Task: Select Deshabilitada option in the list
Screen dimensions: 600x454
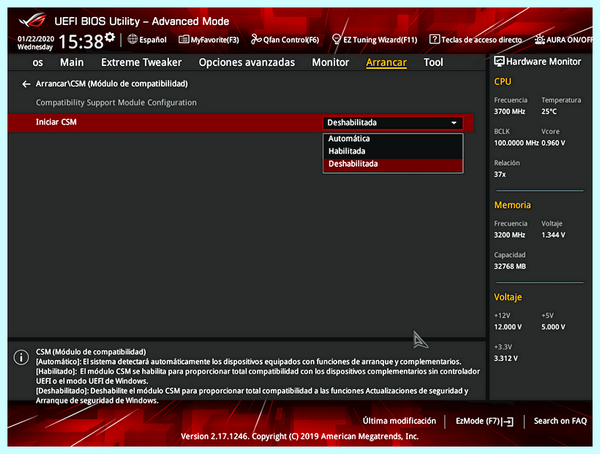Action: (393, 164)
